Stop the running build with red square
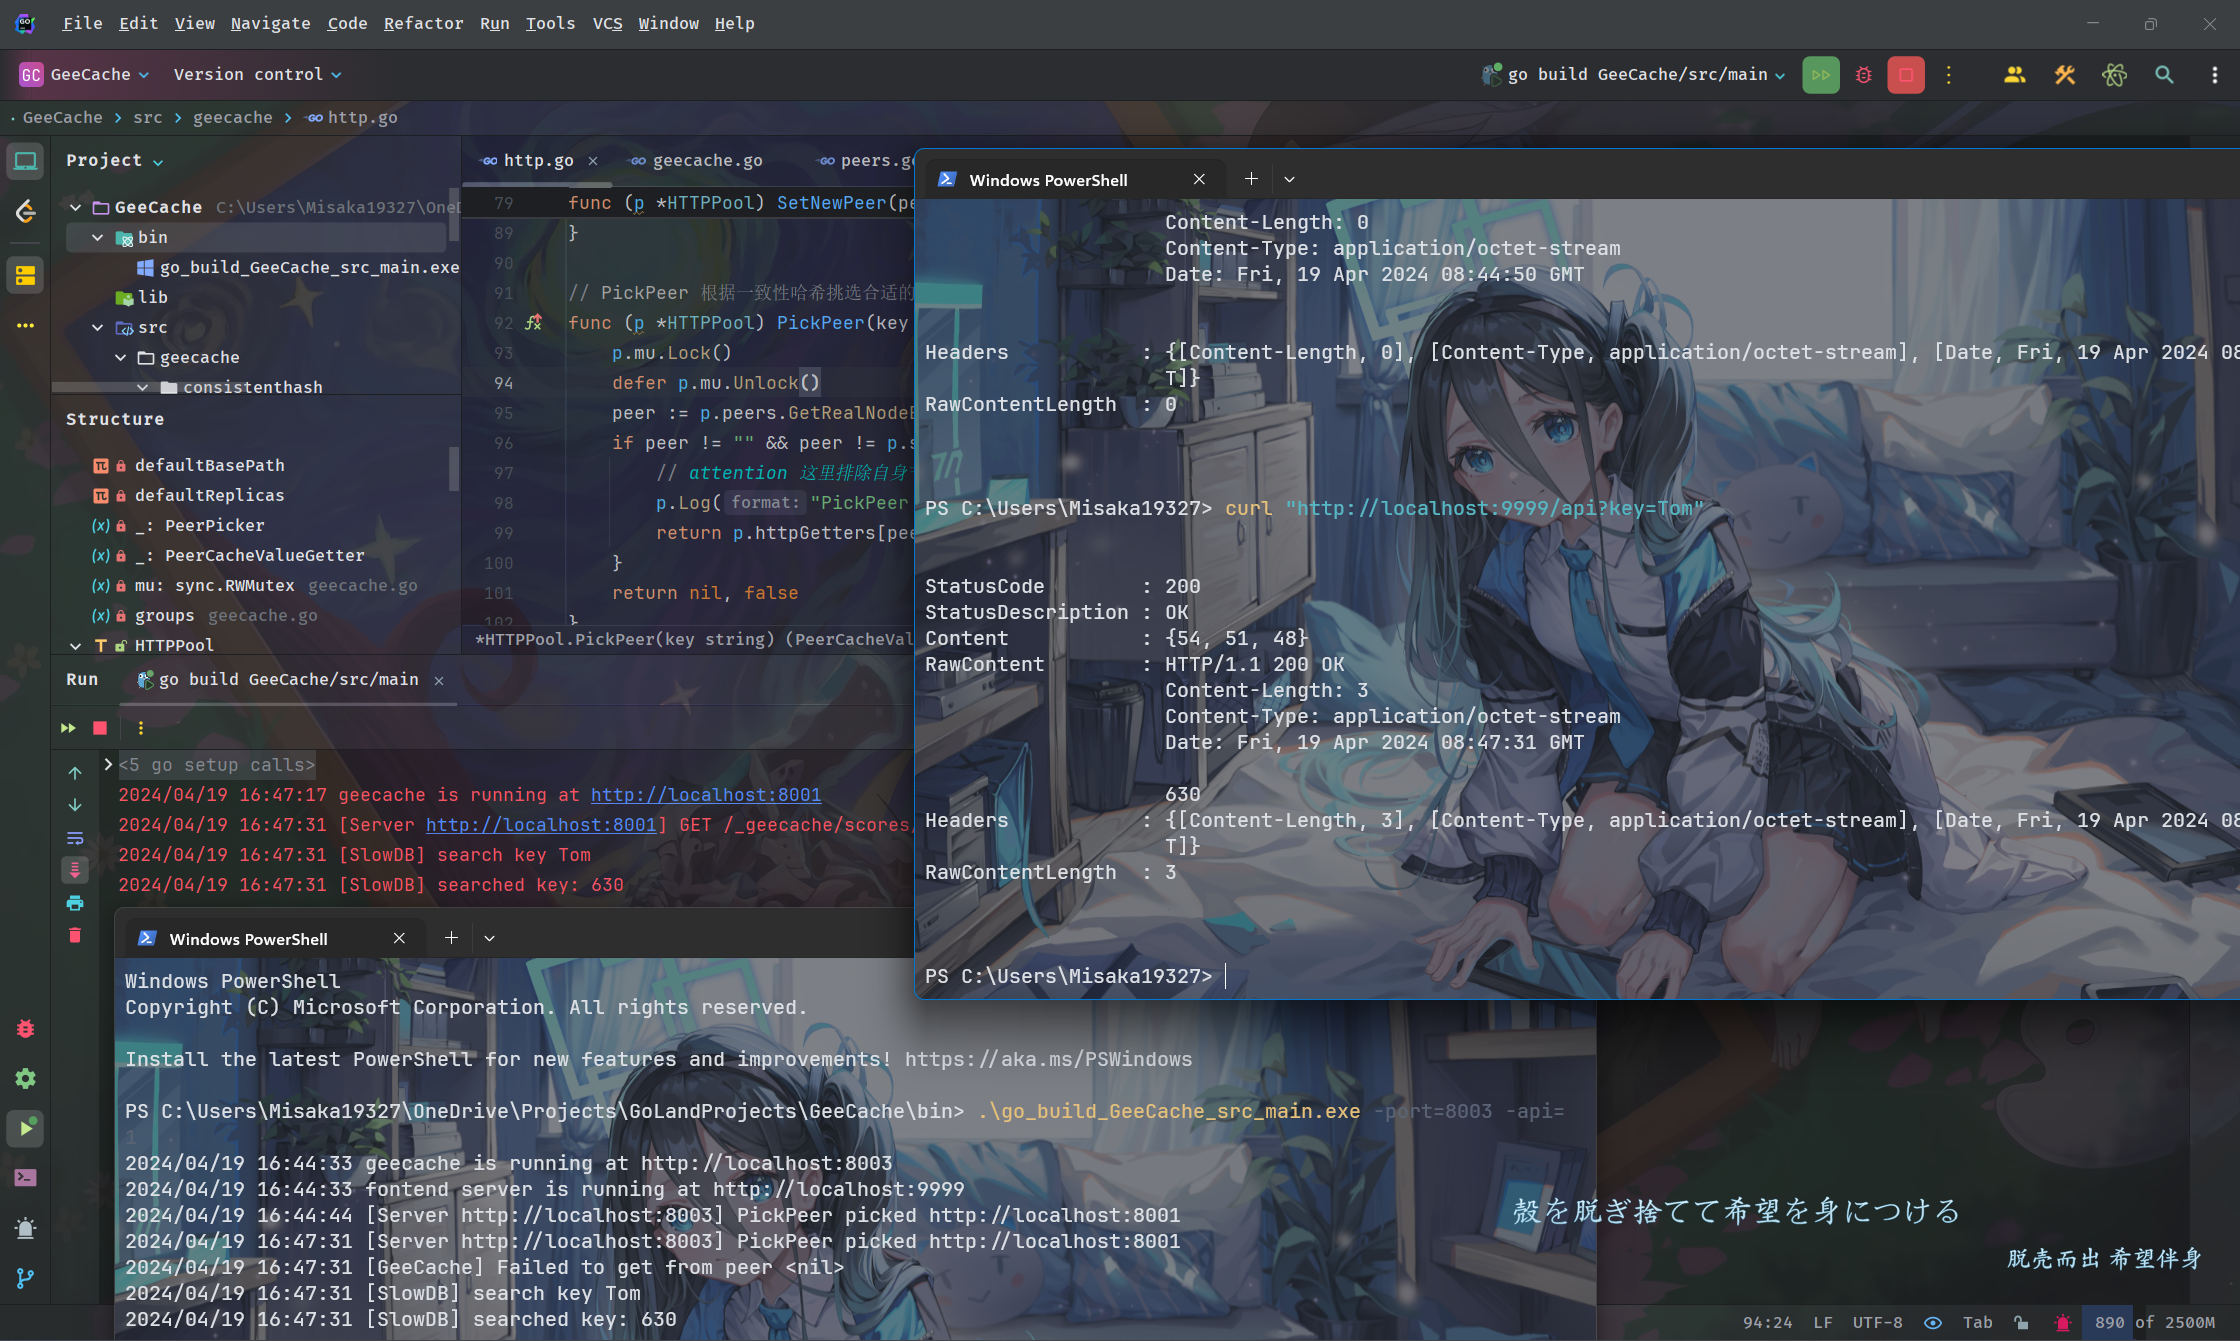Viewport: 2240px width, 1341px height. [x=1906, y=75]
